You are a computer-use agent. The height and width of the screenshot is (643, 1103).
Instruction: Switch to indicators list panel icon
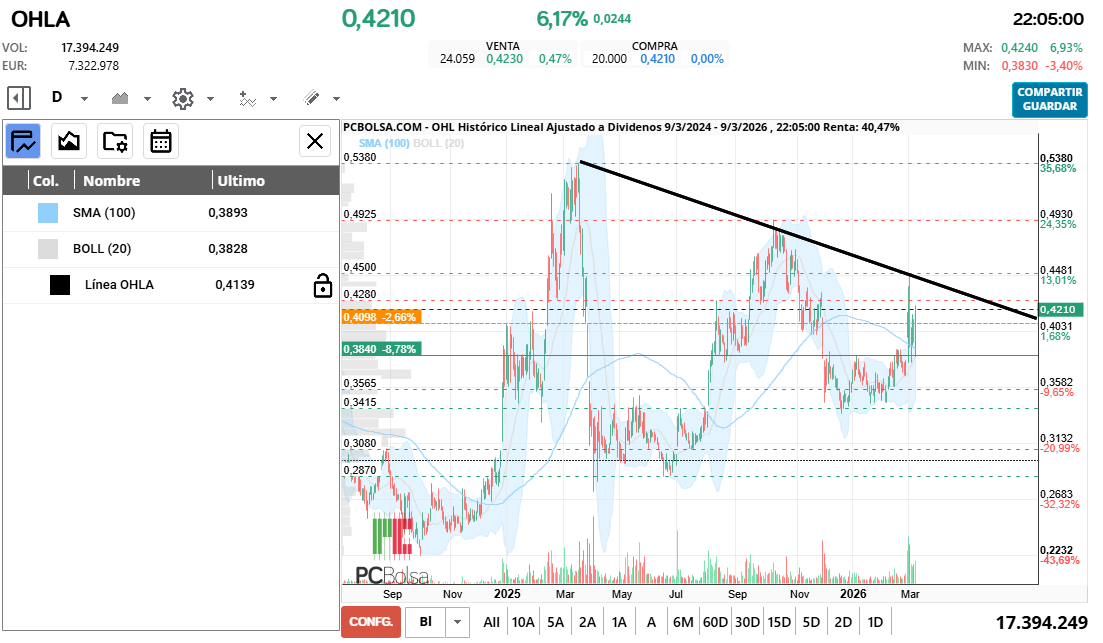click(x=24, y=141)
